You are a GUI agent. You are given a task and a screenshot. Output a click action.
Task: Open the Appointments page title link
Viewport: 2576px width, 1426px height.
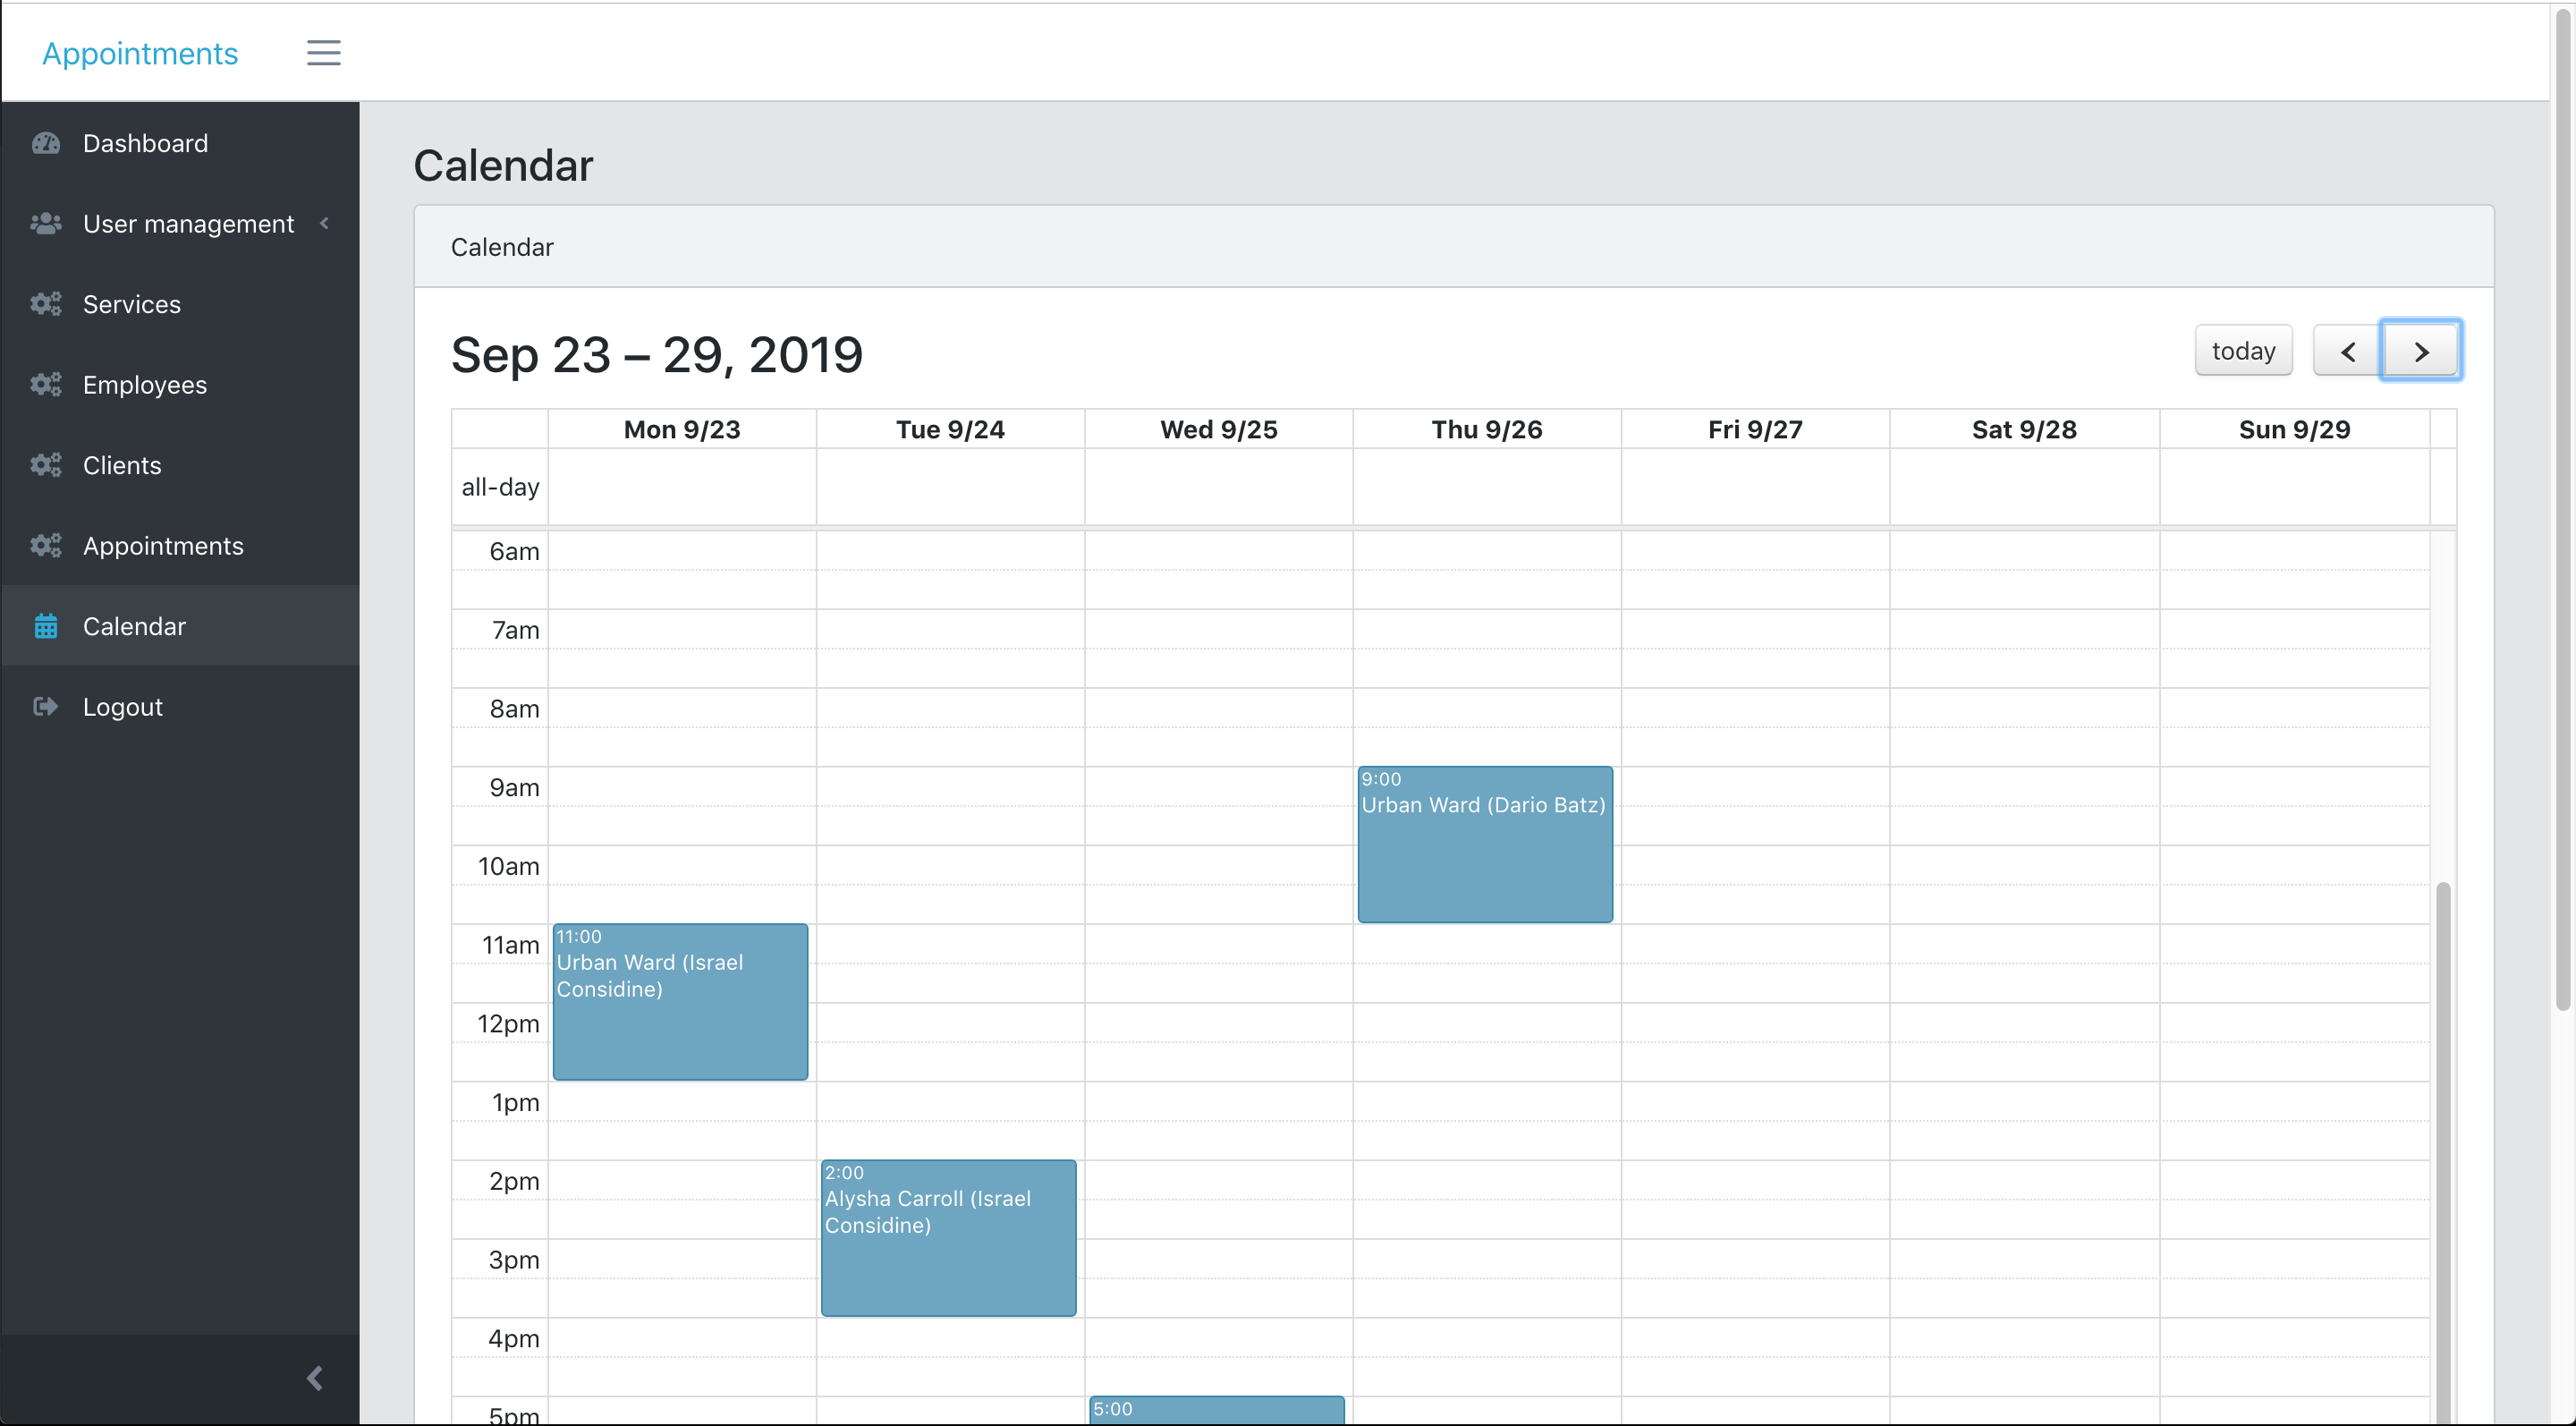click(x=139, y=52)
